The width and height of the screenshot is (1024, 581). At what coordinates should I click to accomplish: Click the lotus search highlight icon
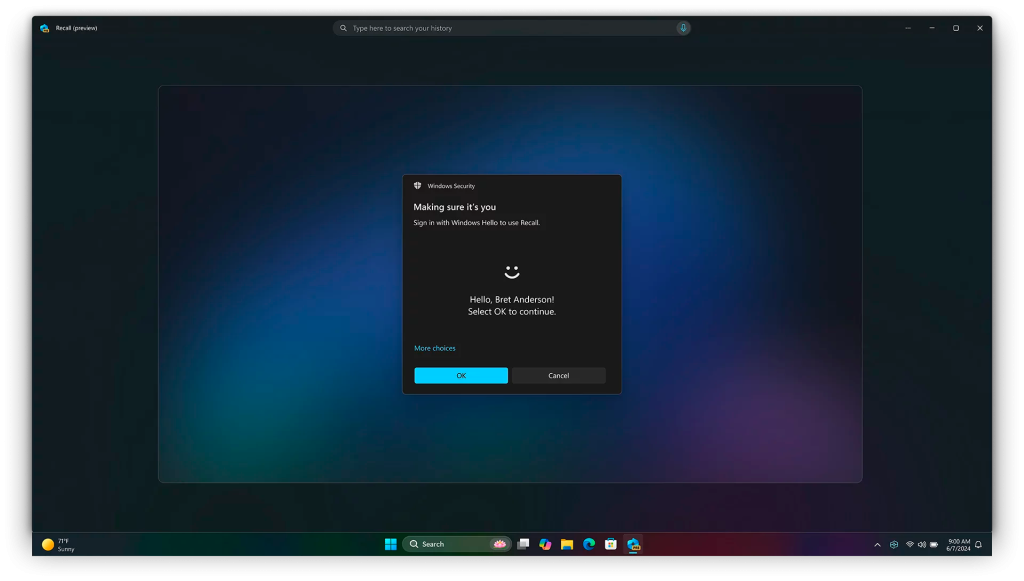[x=500, y=544]
